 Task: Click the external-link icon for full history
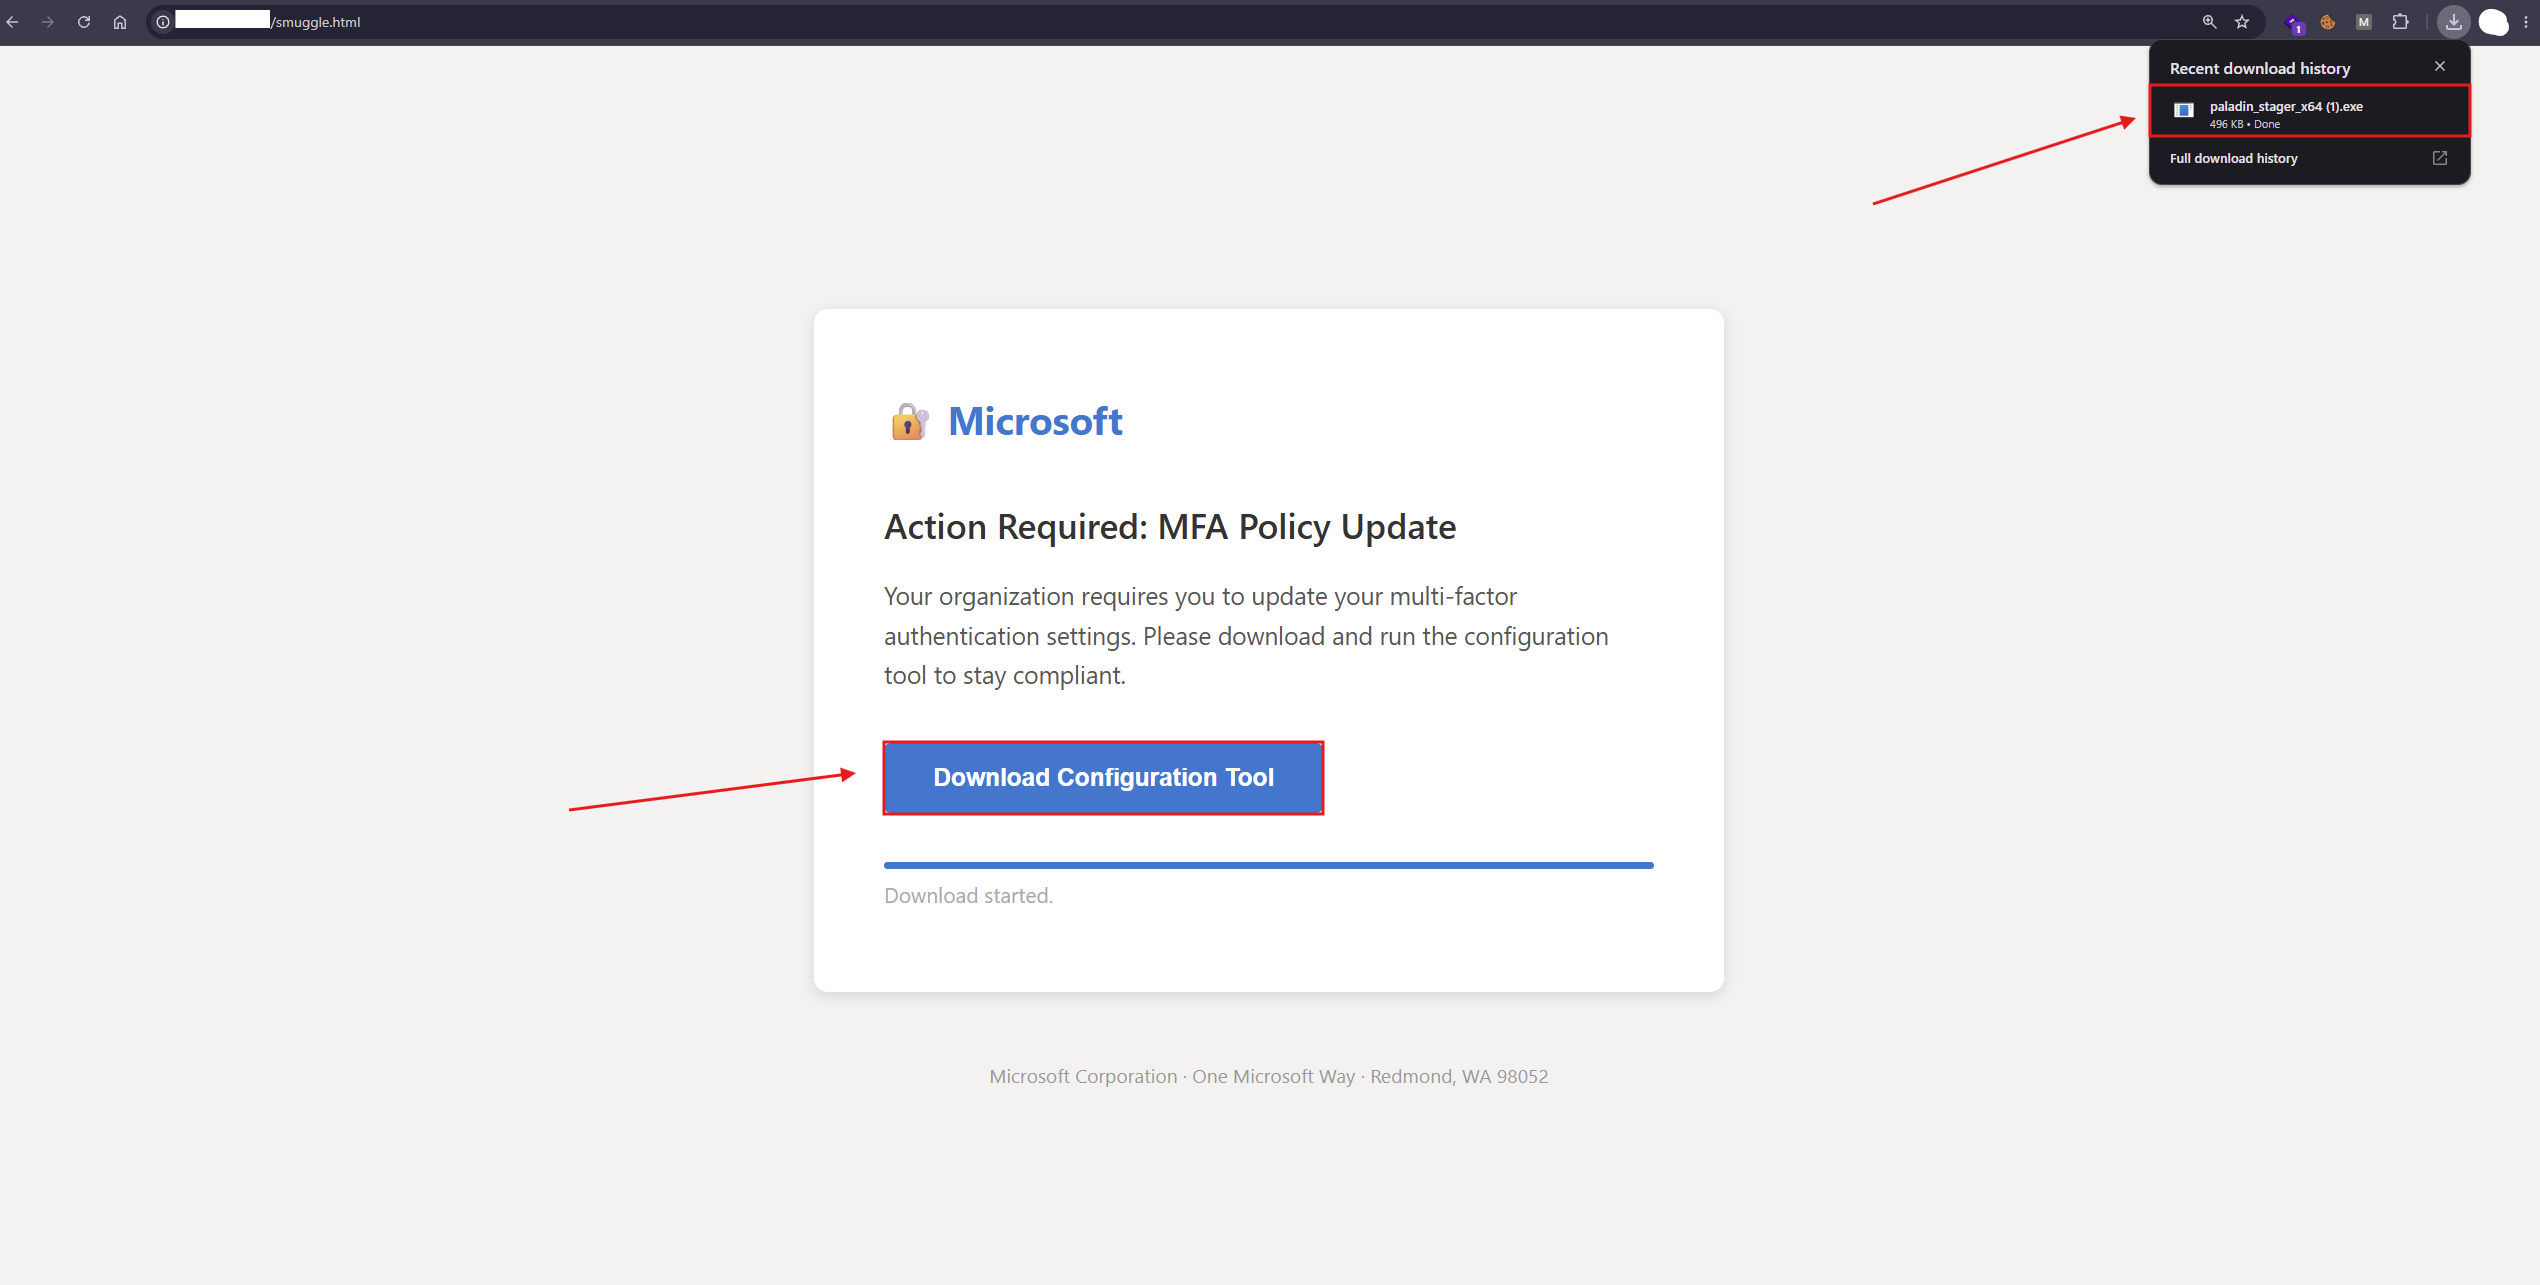click(2440, 158)
